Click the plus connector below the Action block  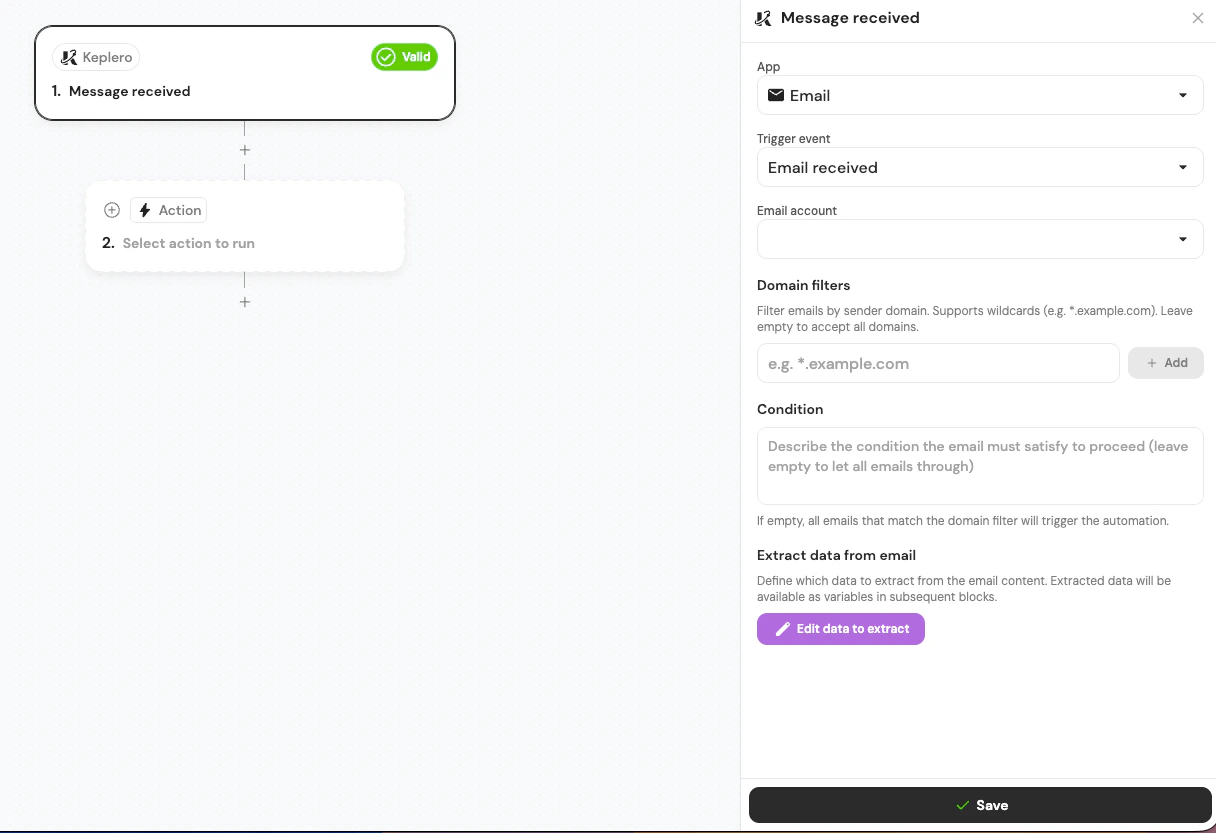tap(244, 301)
